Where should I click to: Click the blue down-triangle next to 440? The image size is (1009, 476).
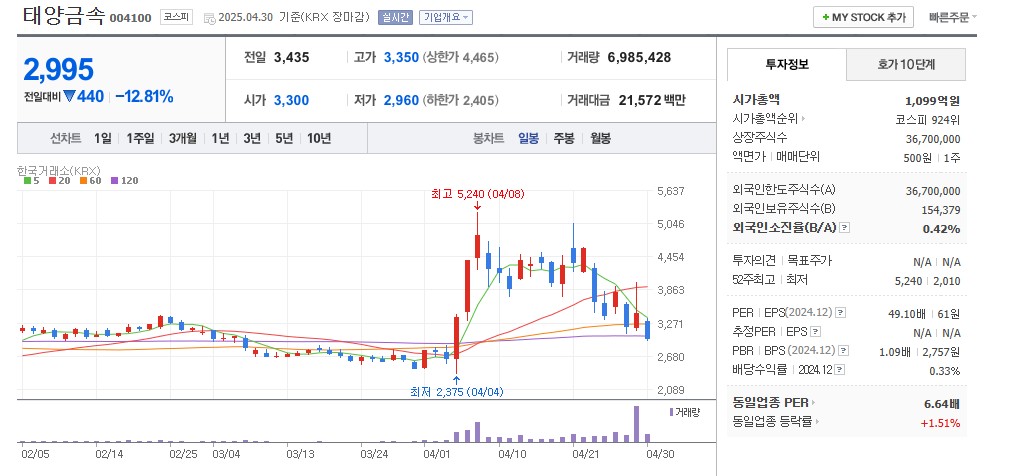(x=69, y=96)
